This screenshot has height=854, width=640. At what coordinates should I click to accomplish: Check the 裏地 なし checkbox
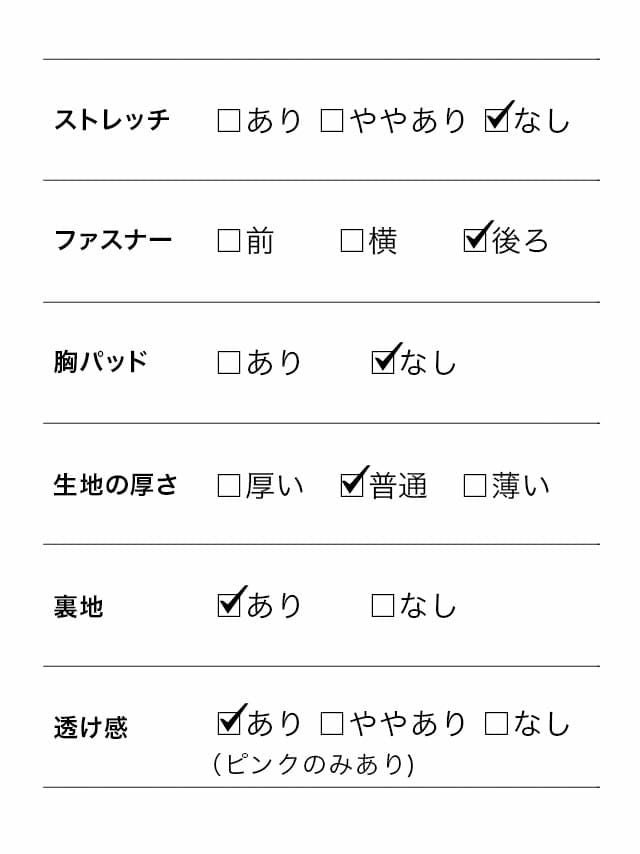383,606
